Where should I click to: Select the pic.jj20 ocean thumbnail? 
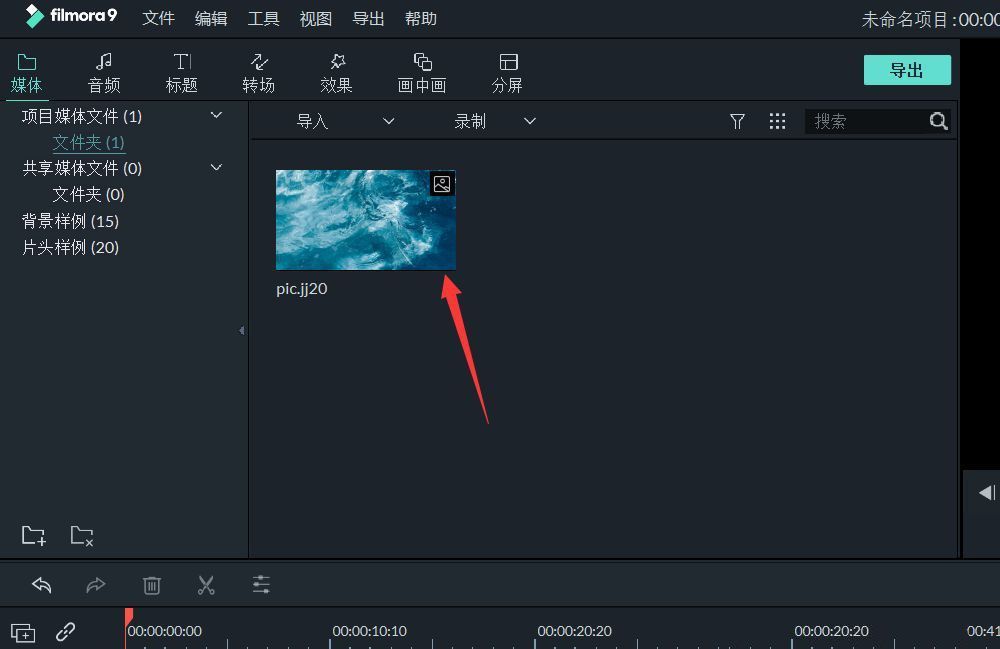point(365,220)
